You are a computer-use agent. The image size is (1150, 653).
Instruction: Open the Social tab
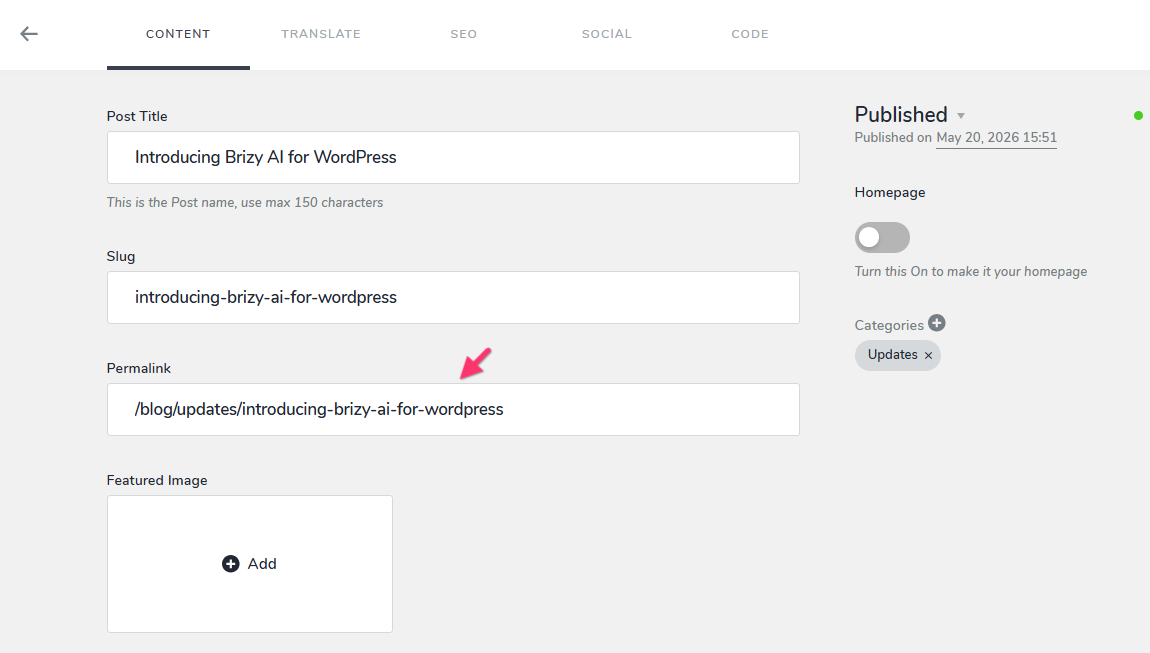point(607,34)
